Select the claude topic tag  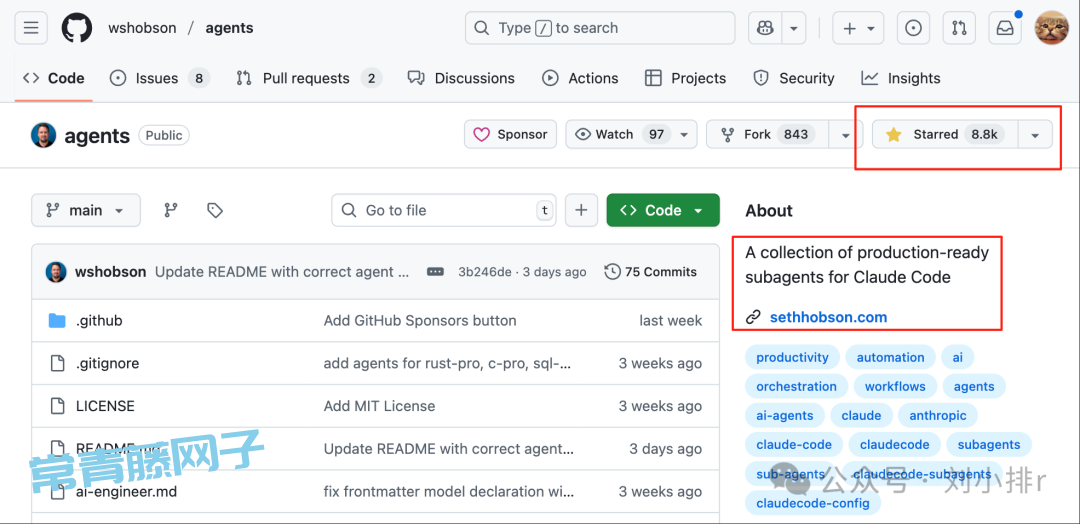861,415
